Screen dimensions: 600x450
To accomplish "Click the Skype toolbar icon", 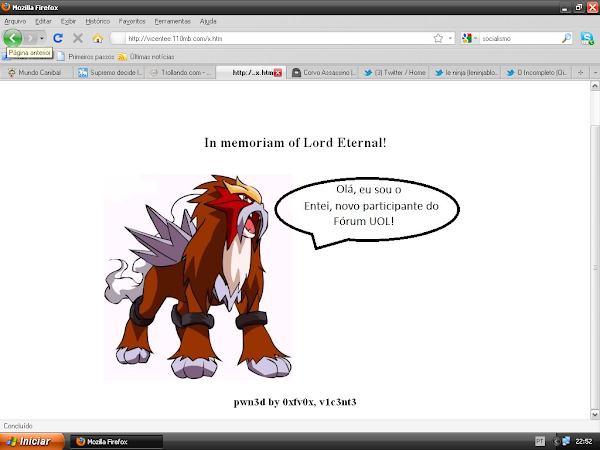I will (x=587, y=38).
